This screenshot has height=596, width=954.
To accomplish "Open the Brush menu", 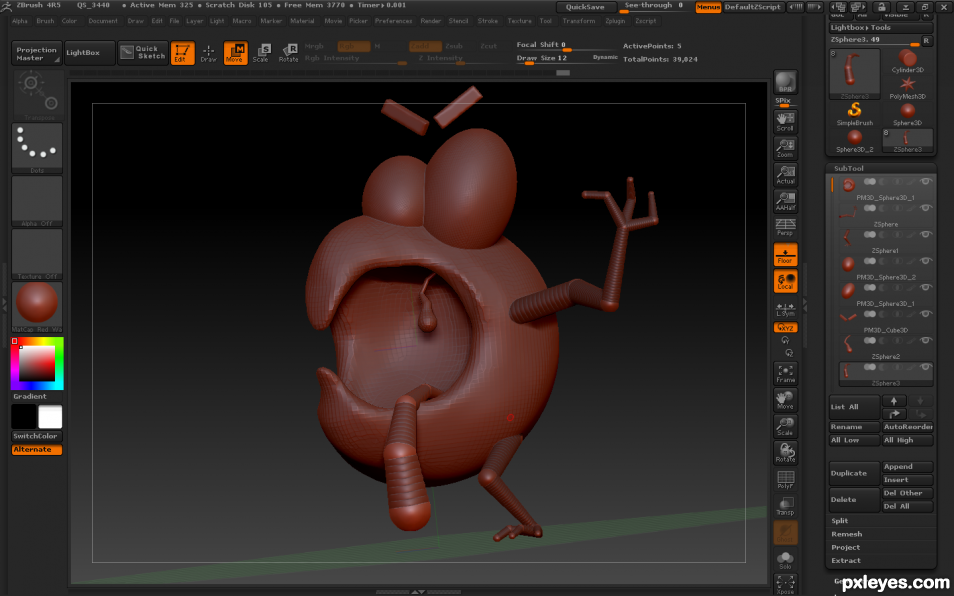I will click(x=45, y=21).
